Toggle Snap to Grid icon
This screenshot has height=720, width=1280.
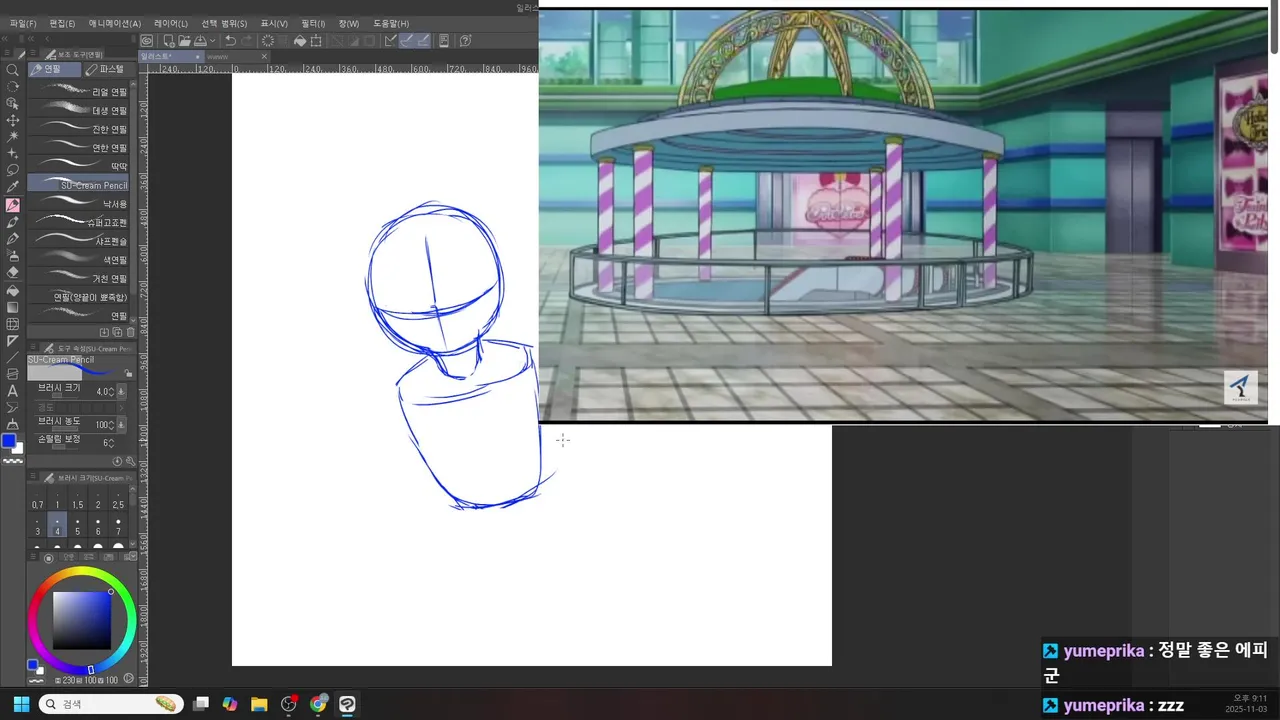pos(424,41)
